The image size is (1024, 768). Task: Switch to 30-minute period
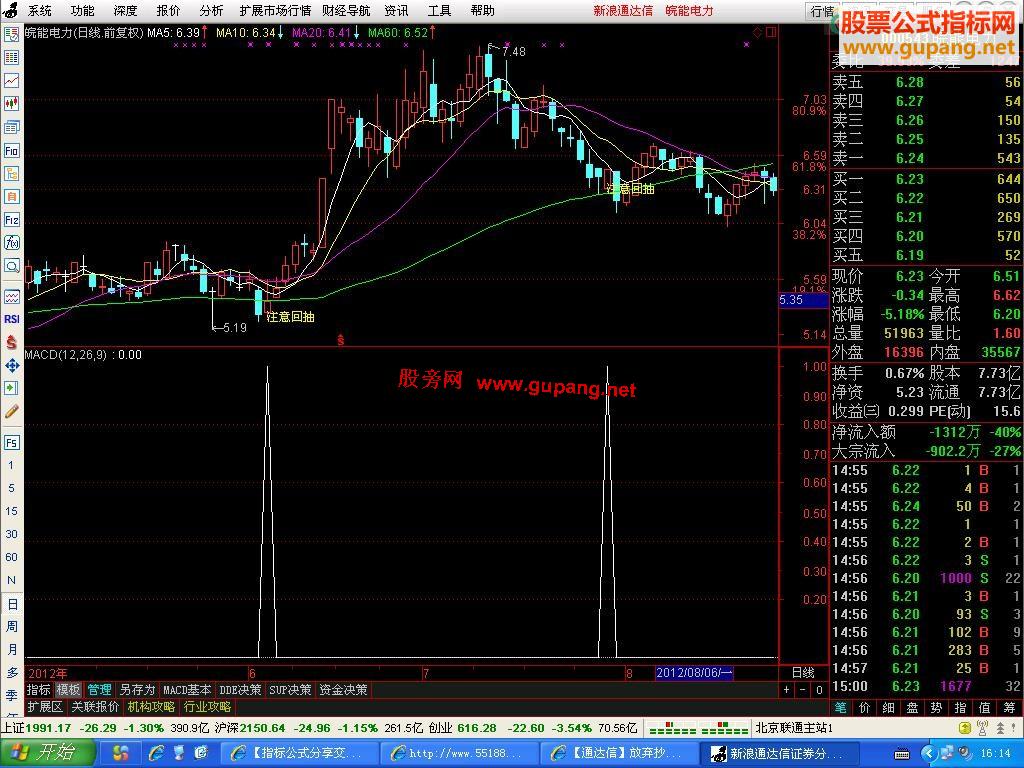pyautogui.click(x=11, y=534)
